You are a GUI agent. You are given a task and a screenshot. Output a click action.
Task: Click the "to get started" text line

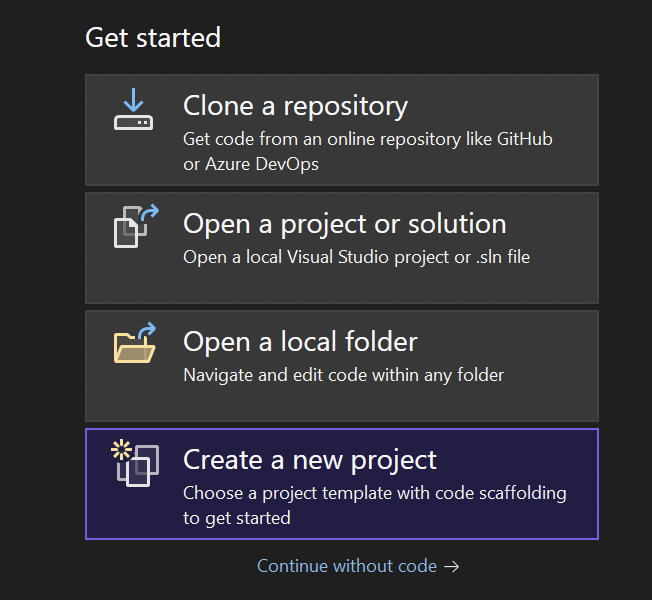(236, 517)
